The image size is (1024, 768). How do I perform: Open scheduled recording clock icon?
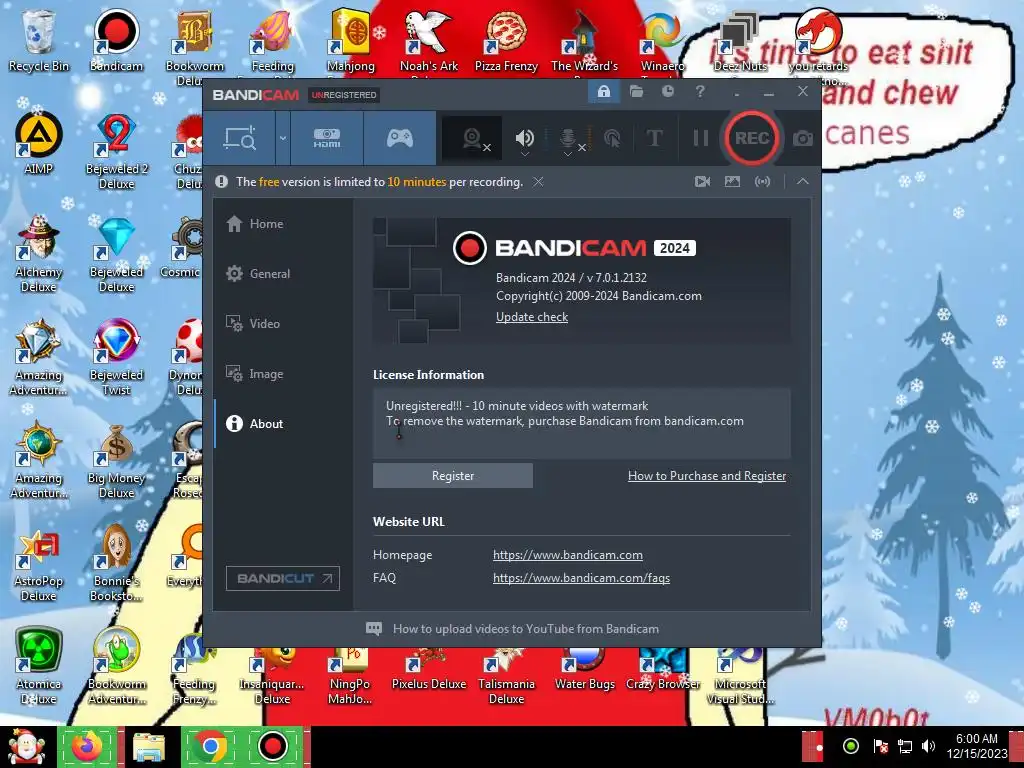click(667, 91)
